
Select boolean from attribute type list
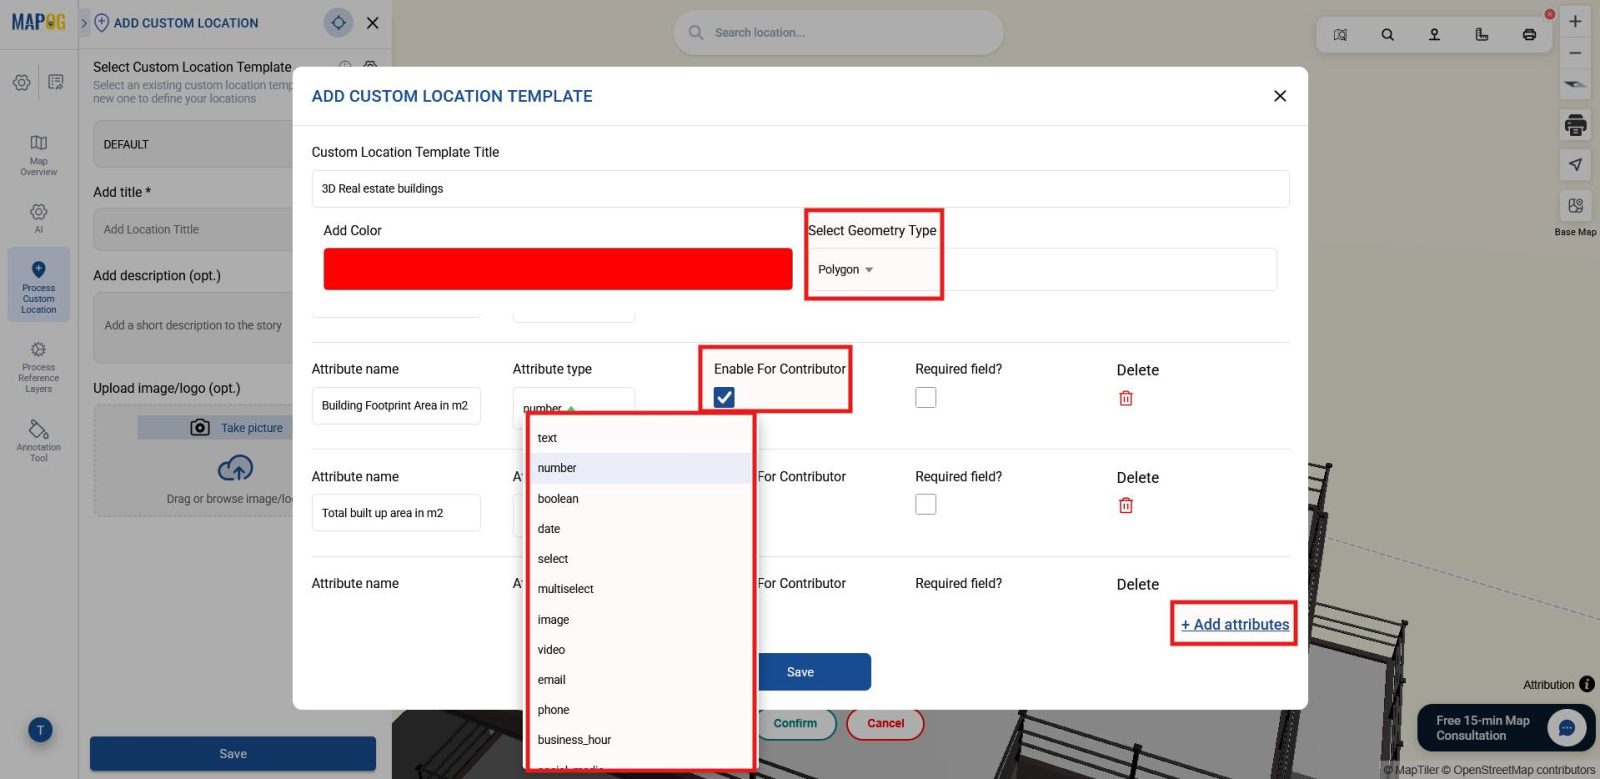(x=558, y=499)
